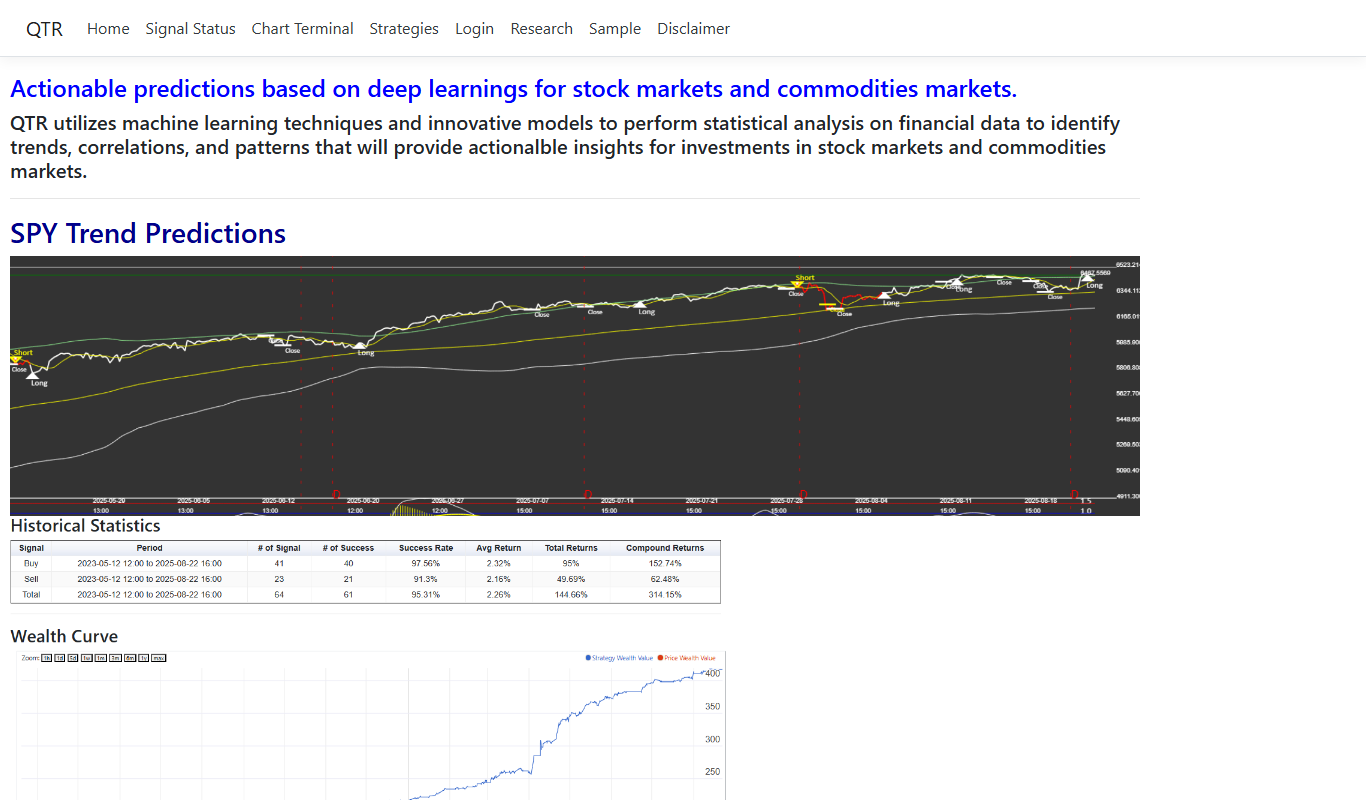Click the 95.31% success rate cell
The image size is (1366, 800).
click(x=426, y=595)
